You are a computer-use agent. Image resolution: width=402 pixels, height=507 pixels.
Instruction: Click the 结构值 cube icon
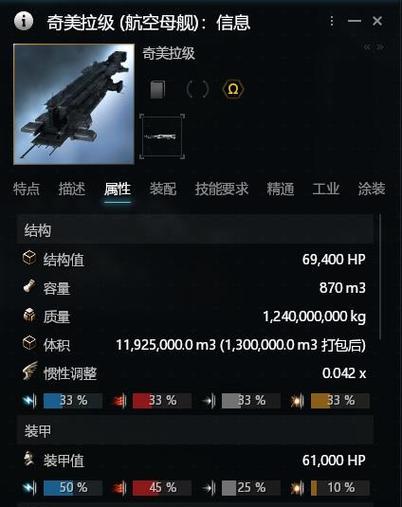[29, 258]
